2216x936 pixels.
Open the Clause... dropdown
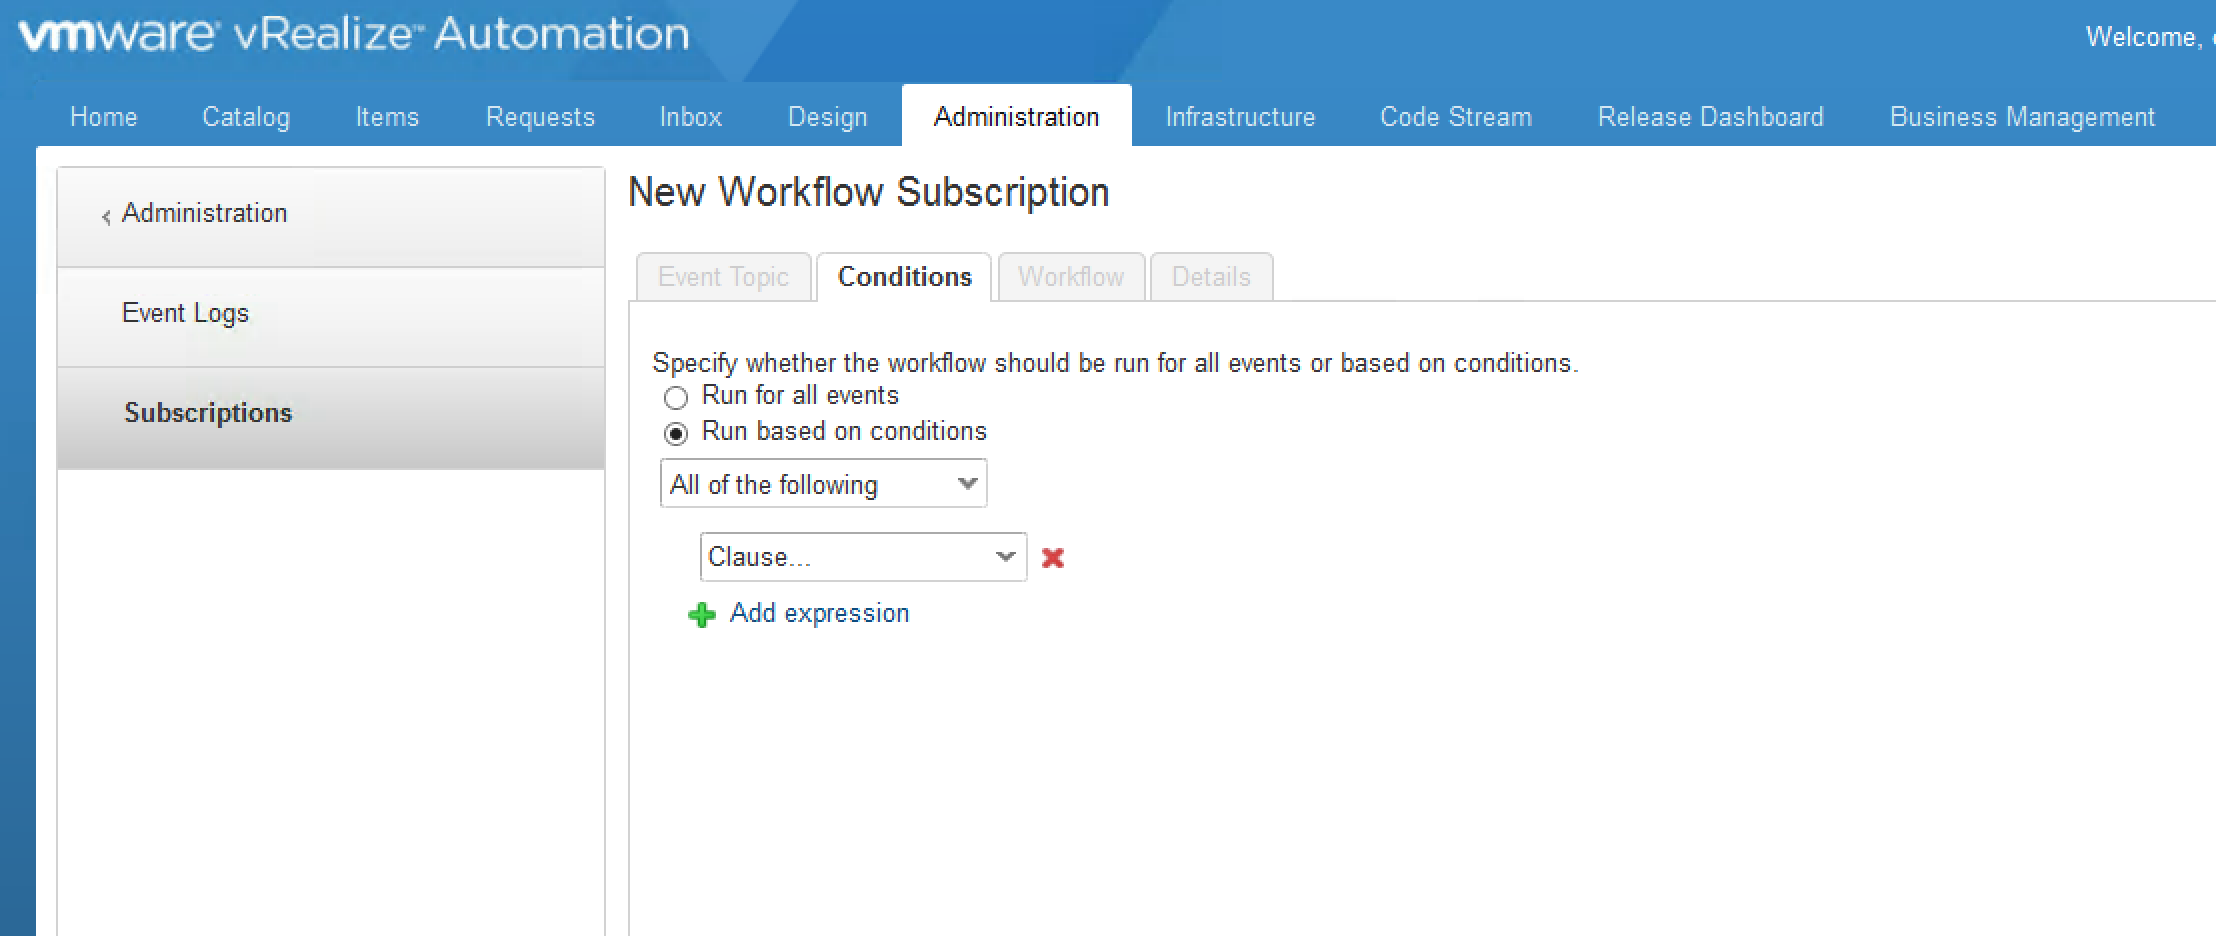click(x=863, y=557)
